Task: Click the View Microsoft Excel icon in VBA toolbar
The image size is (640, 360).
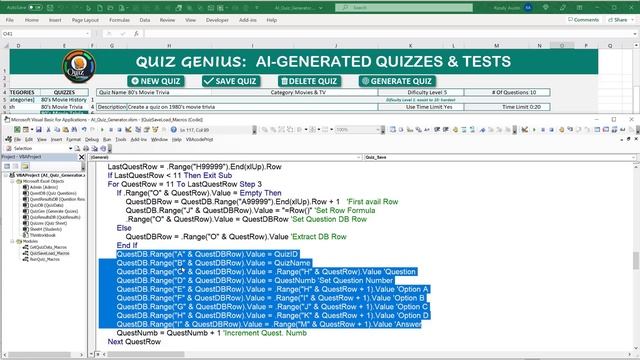Action: point(17,129)
